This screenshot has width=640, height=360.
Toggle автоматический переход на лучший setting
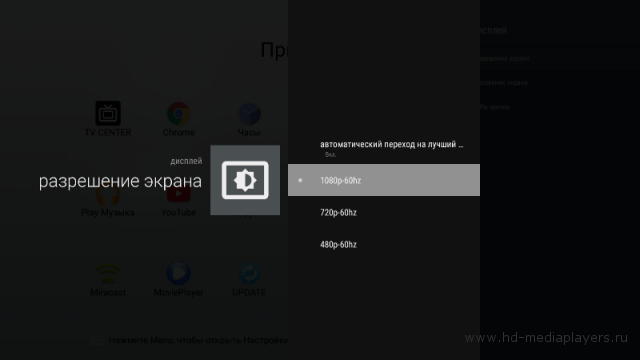point(384,148)
